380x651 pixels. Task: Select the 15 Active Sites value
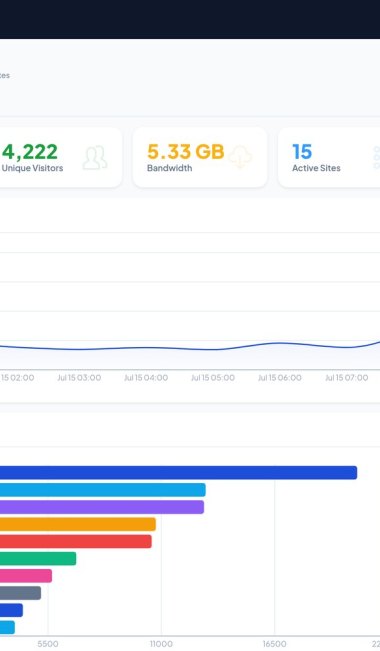coord(302,152)
